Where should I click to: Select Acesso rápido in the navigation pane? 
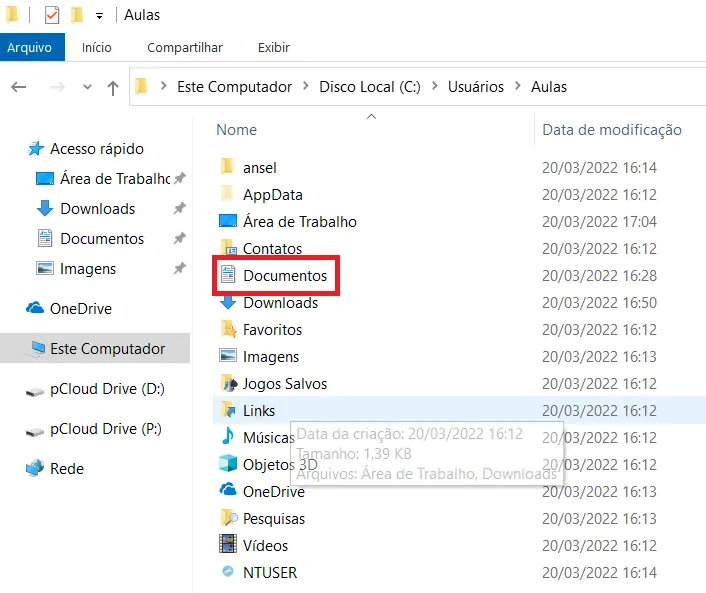pos(97,149)
